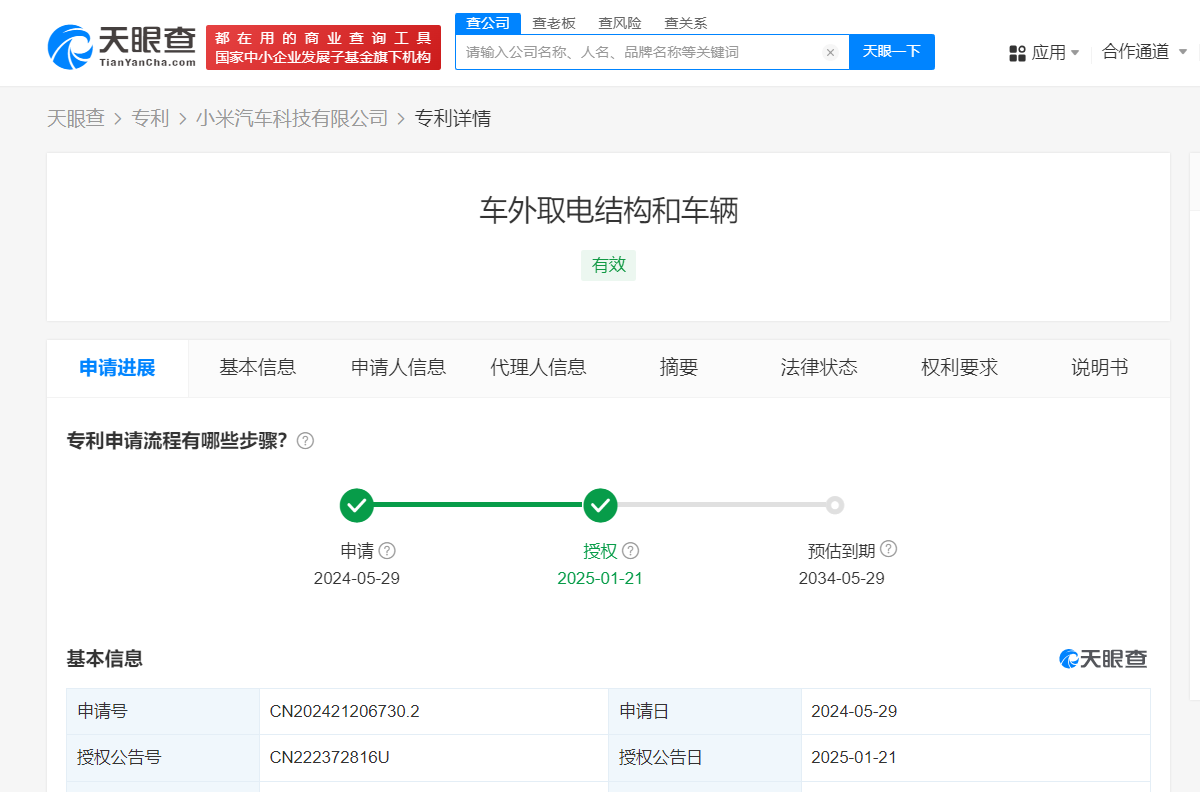
Task: Click the TianYanCha logo in header
Action: (121, 46)
